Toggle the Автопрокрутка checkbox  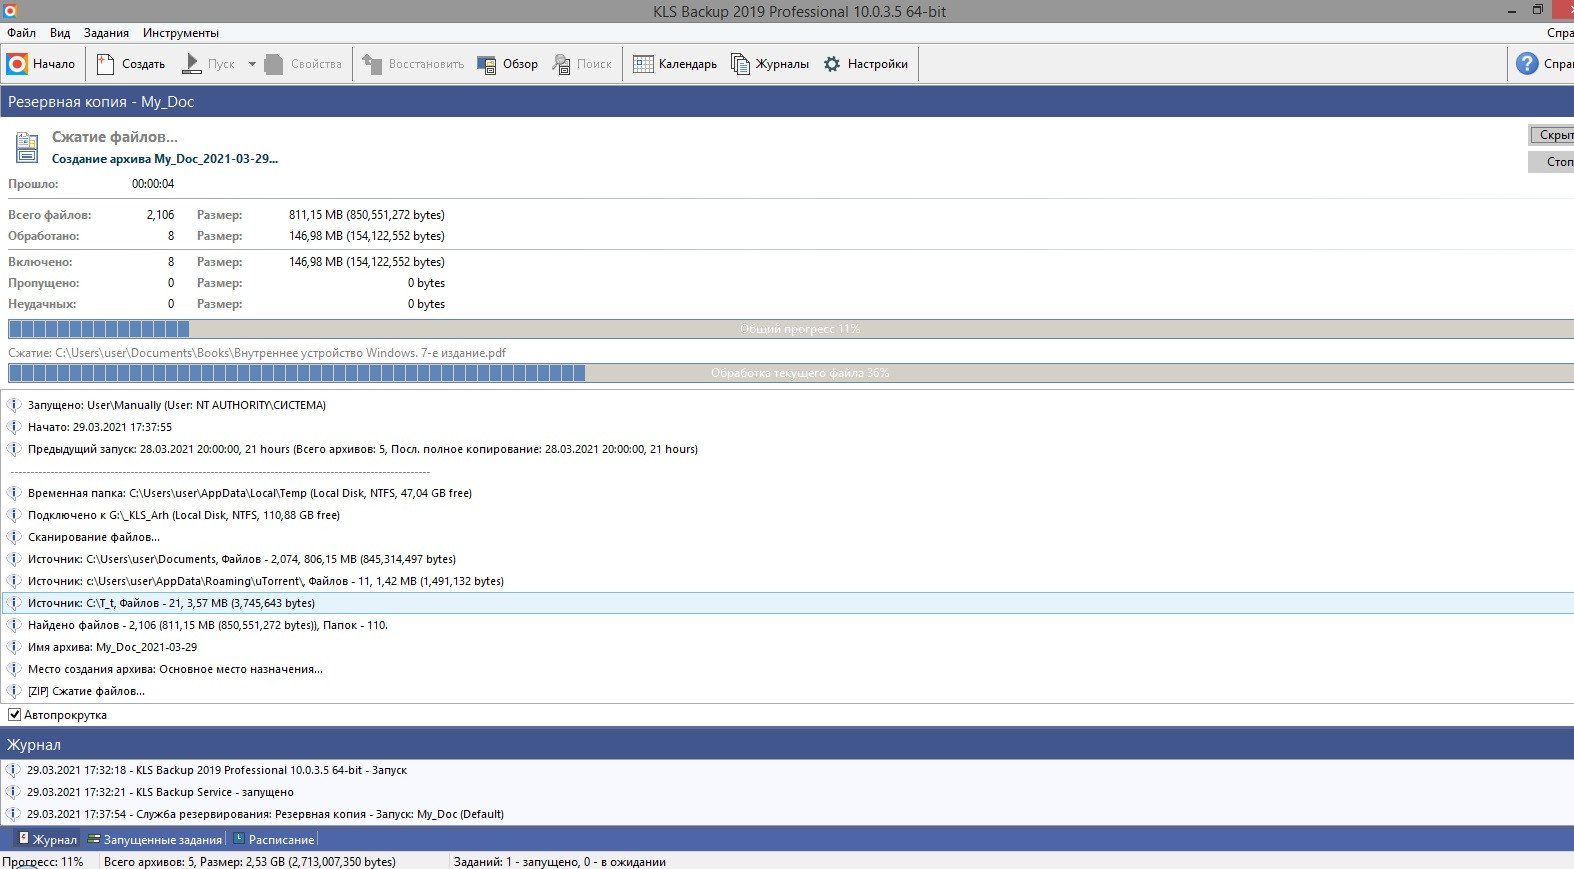point(15,715)
